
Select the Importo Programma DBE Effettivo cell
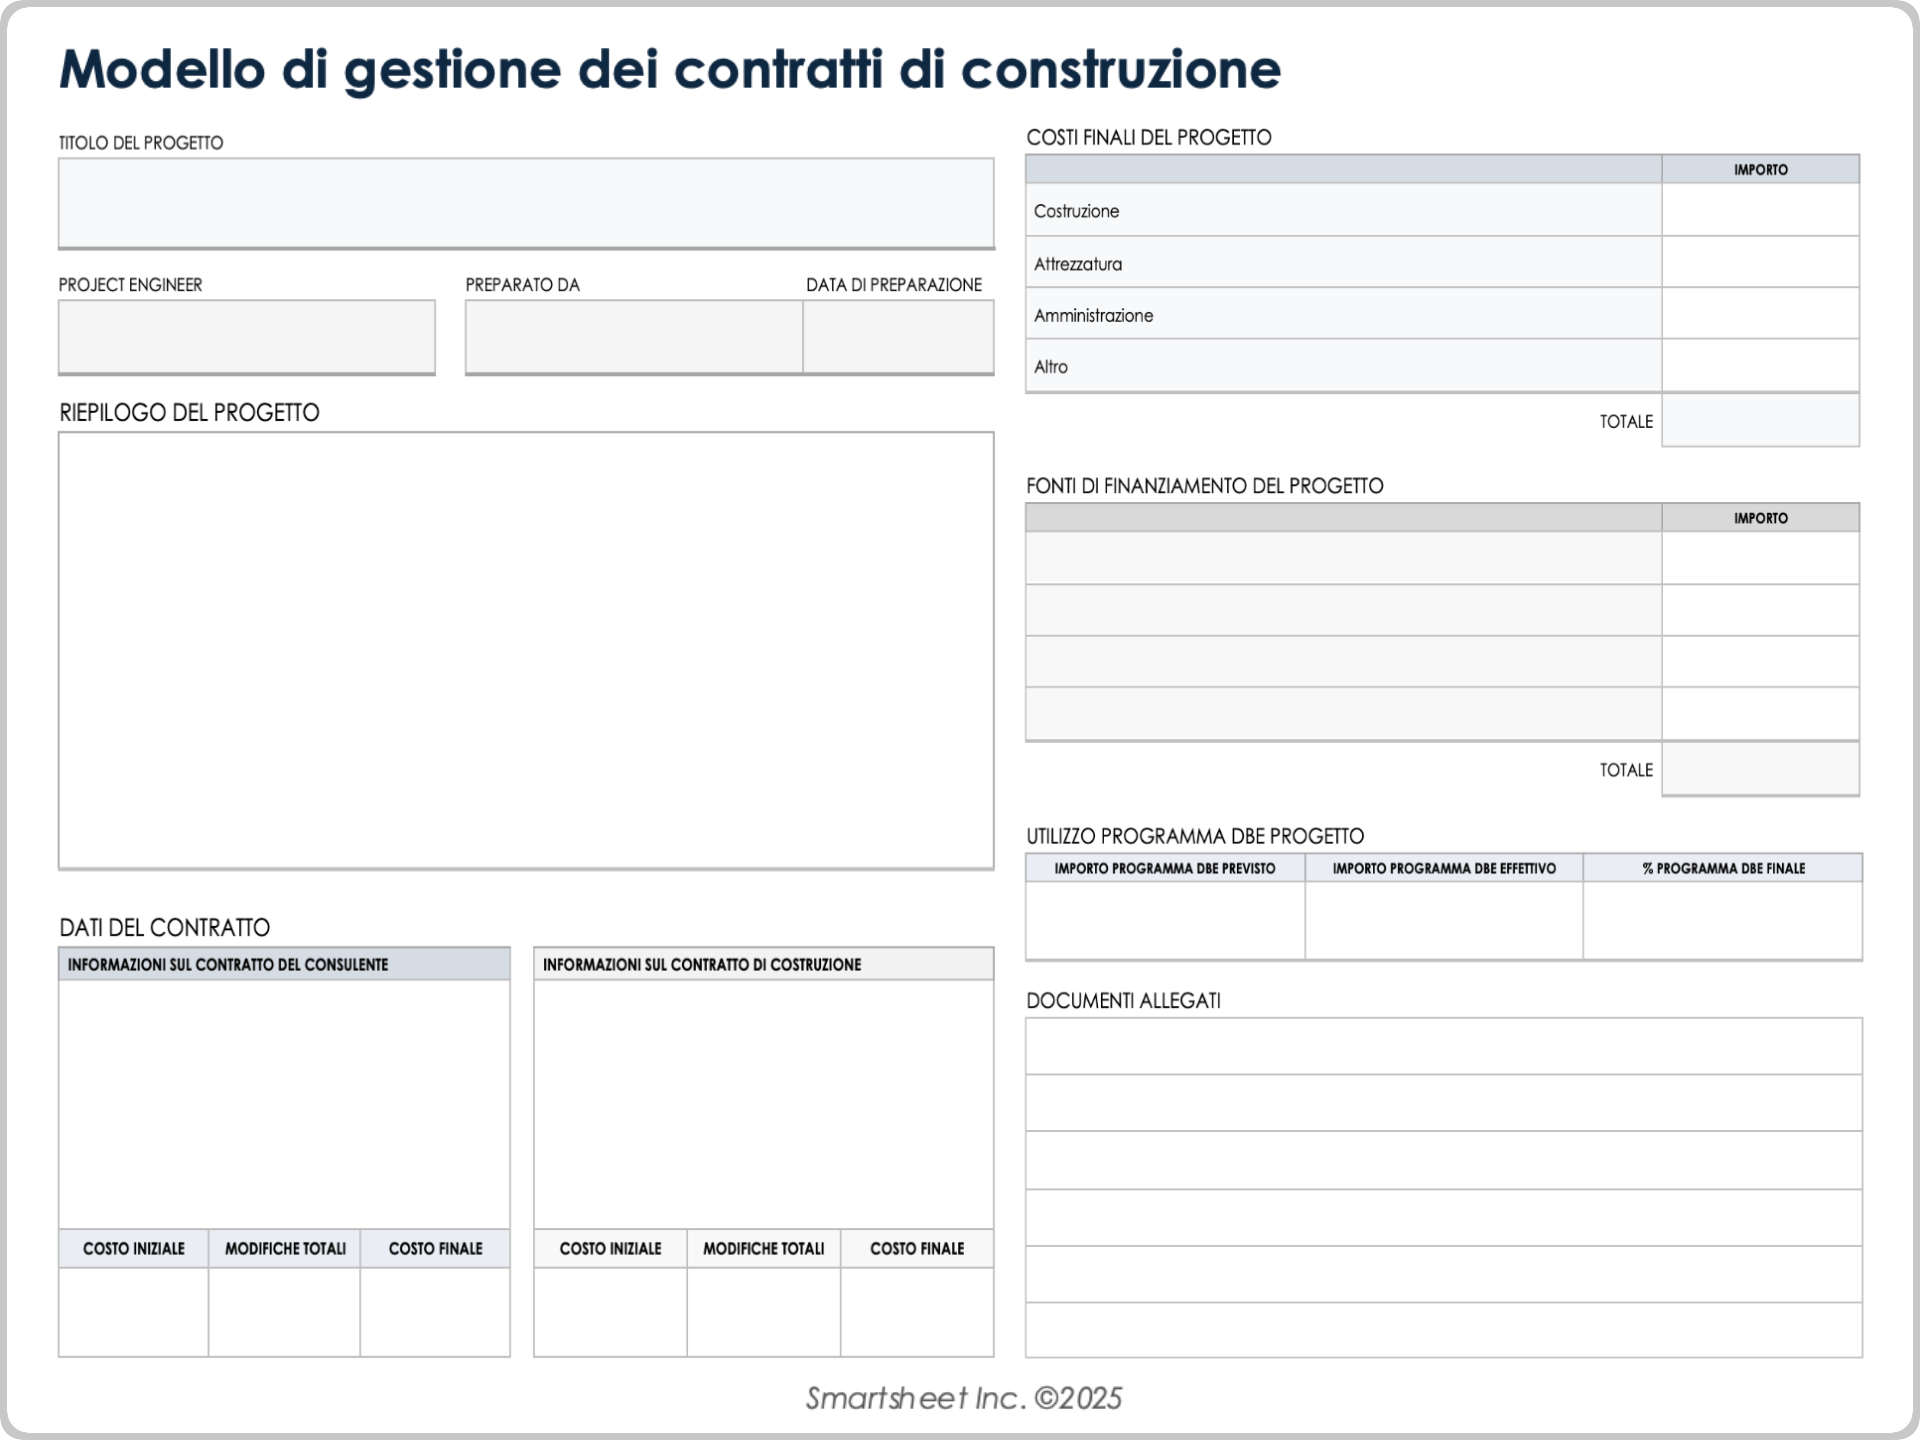(1444, 920)
